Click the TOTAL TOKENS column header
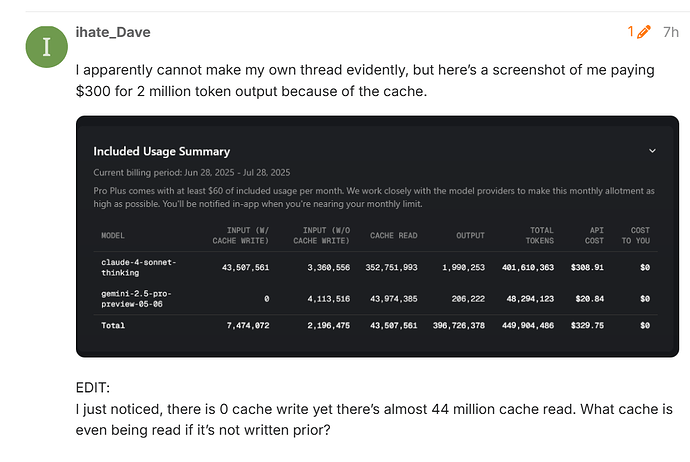The height and width of the screenshot is (462, 690). point(540,235)
